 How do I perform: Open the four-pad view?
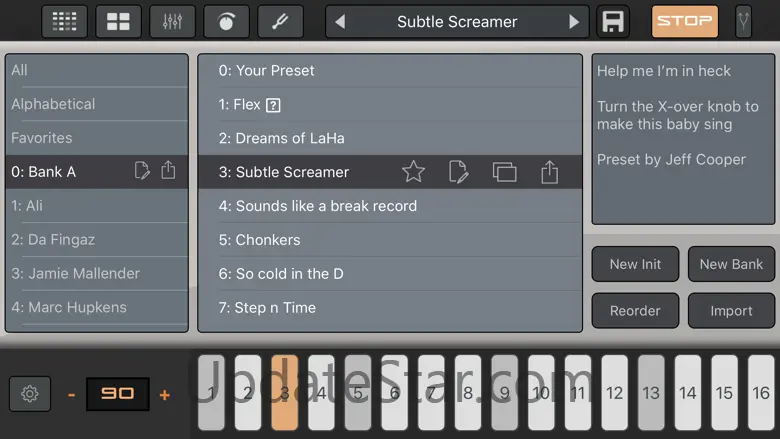click(118, 21)
